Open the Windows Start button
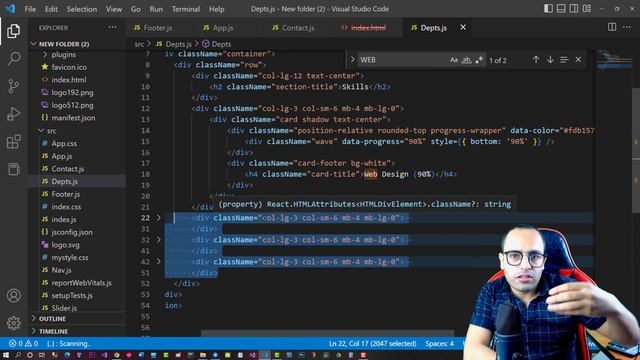The width and height of the screenshot is (640, 360). click(6, 355)
